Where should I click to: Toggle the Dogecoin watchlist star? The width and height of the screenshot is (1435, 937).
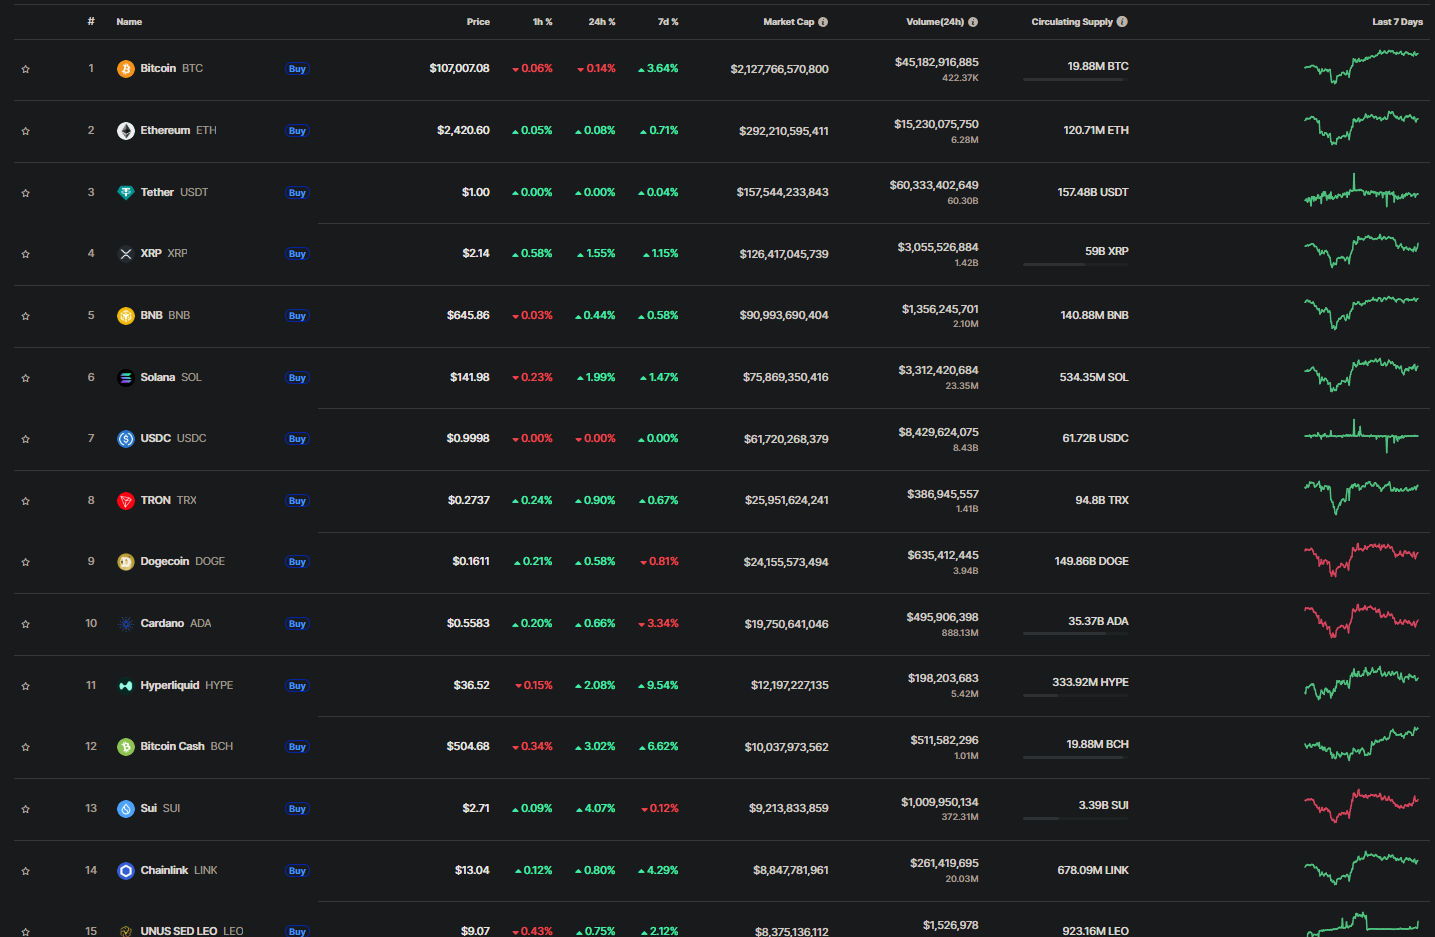tap(26, 562)
